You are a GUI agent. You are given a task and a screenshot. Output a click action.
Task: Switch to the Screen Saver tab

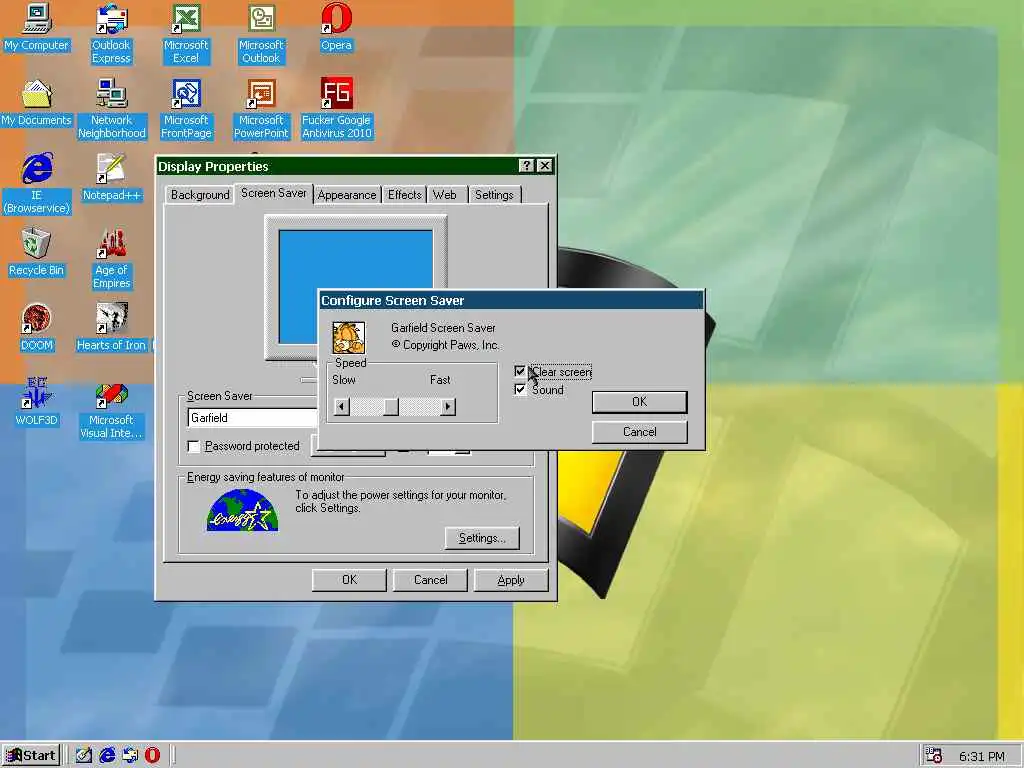pos(274,193)
